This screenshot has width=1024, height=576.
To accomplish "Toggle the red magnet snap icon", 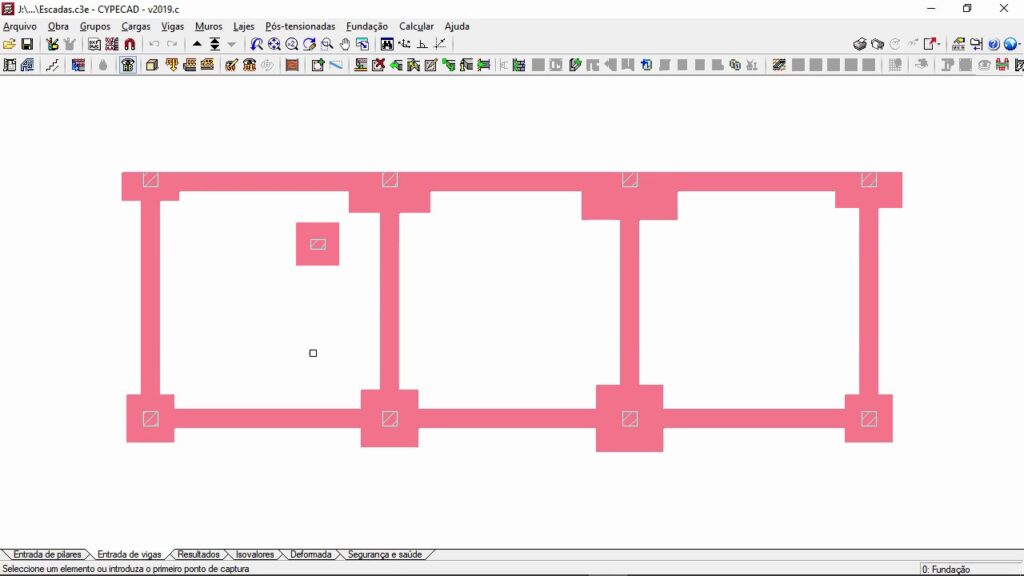I will tap(129, 44).
